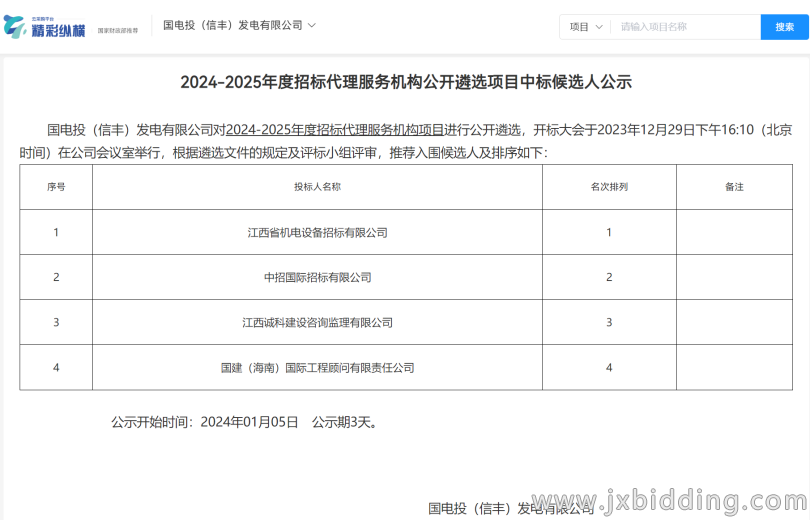
Task: Open the underlined 2024-2025年度招标代理服务机构项目 link
Action: pyautogui.click(x=335, y=129)
